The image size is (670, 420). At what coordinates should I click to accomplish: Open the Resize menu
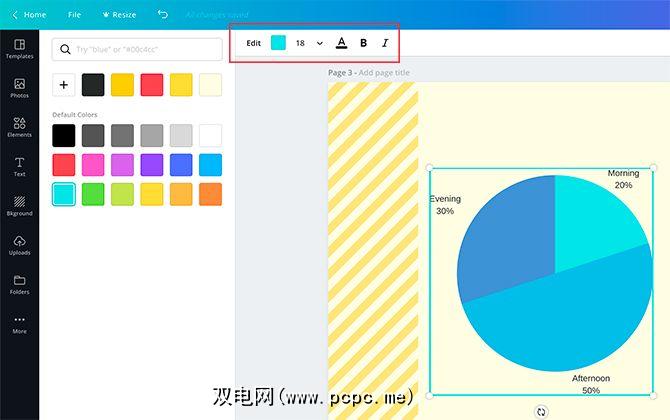click(119, 15)
